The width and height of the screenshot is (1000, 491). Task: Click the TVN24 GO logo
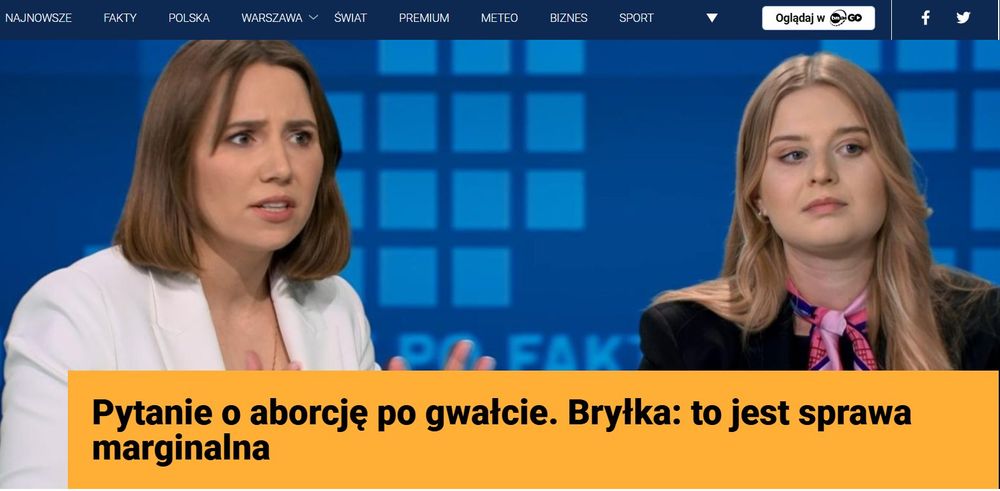(846, 18)
